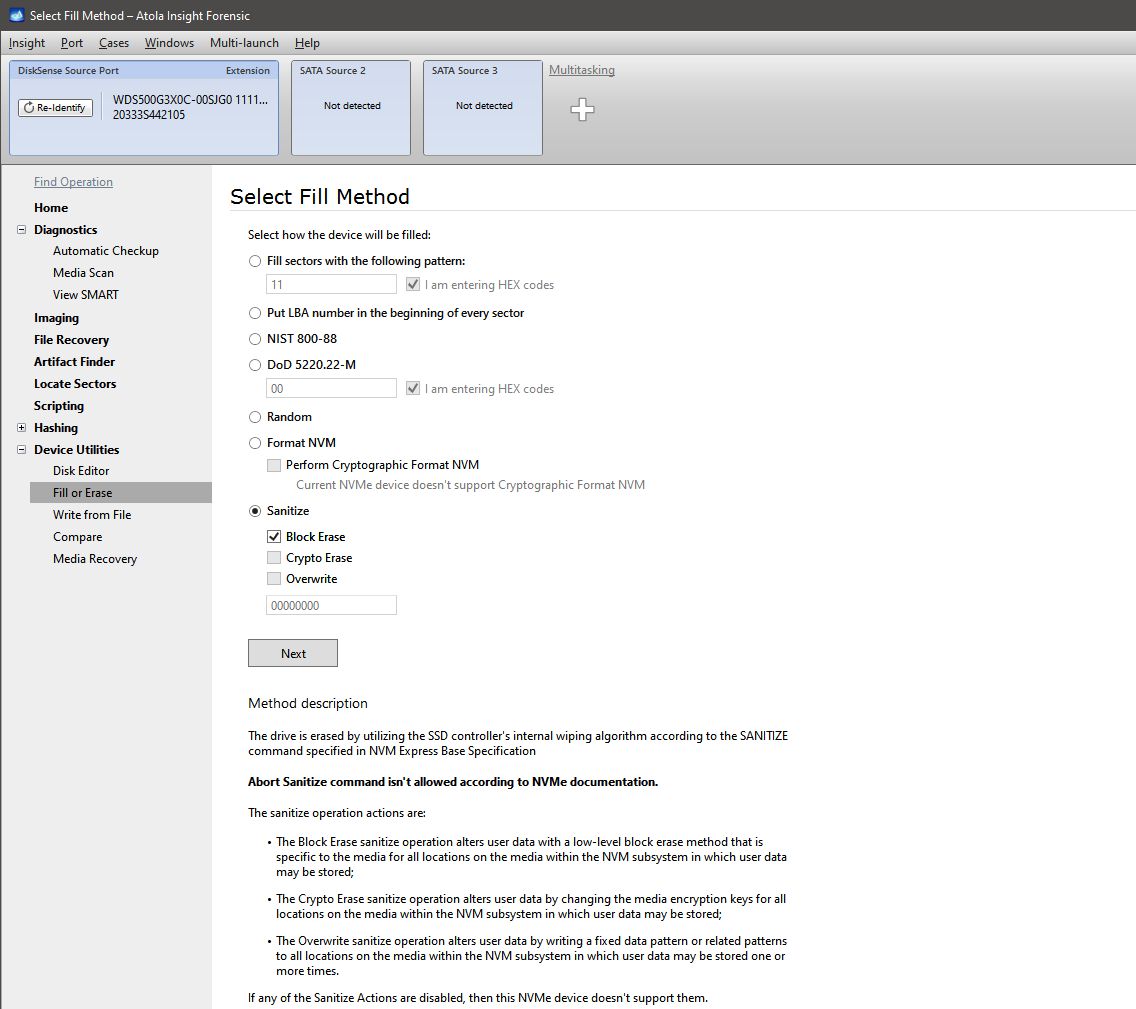Click the Method description heading
Screen dimensions: 1136x1009
(x=308, y=703)
